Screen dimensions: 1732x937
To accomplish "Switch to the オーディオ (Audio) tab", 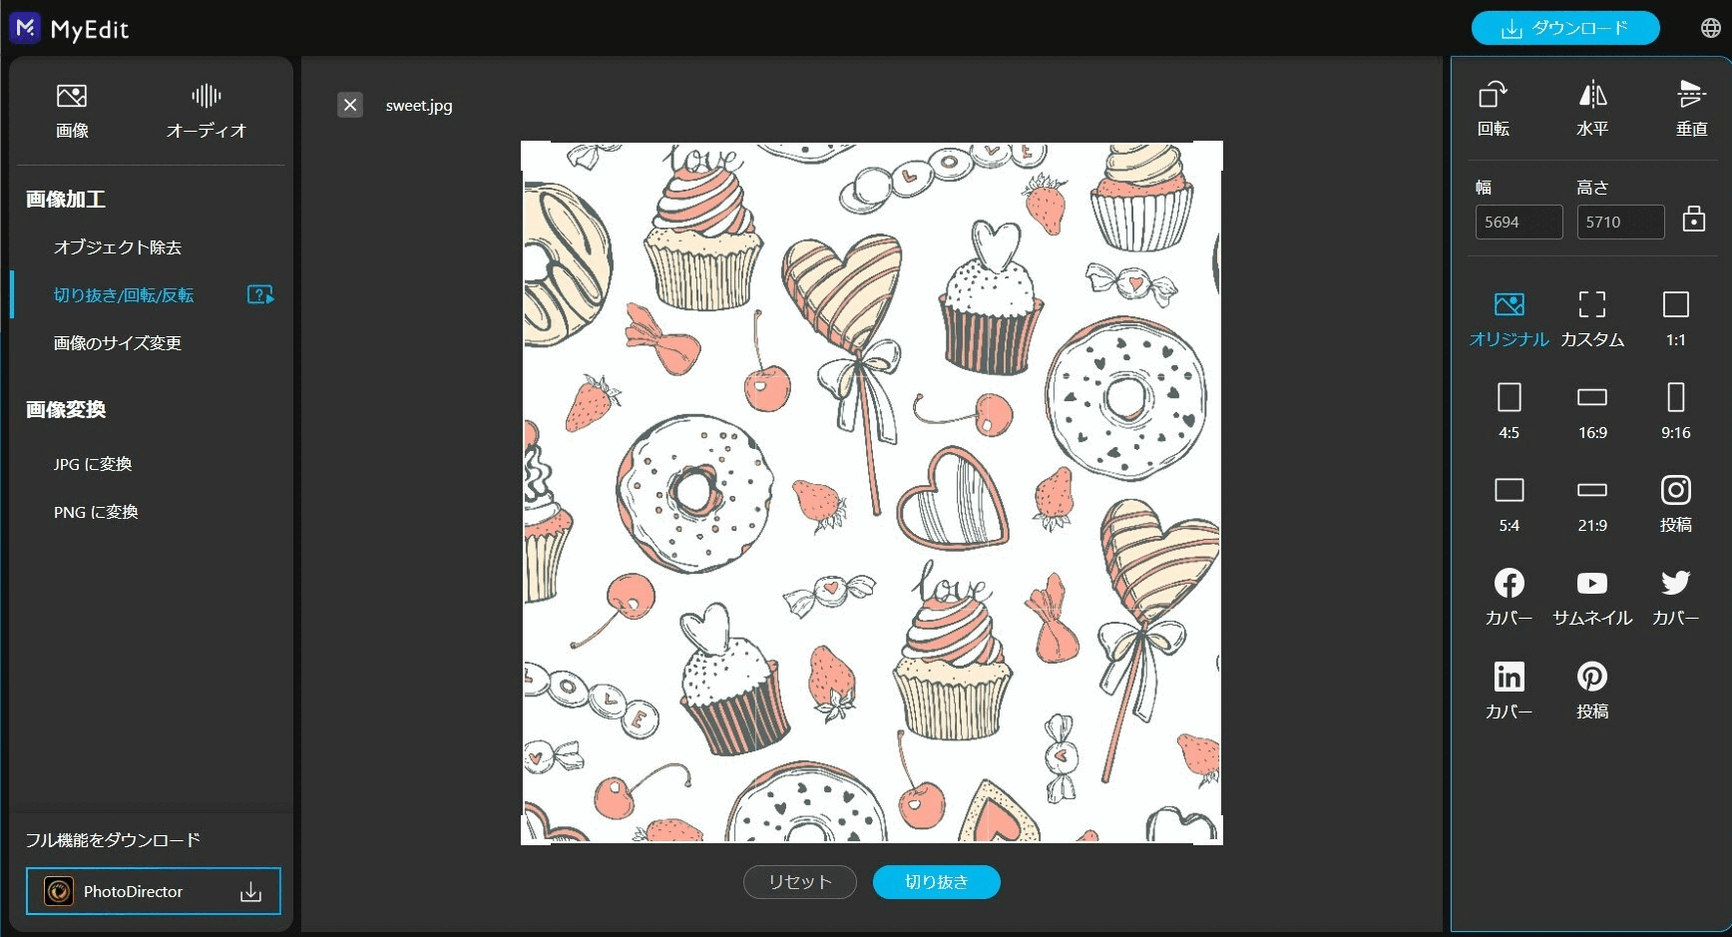I will coord(206,111).
